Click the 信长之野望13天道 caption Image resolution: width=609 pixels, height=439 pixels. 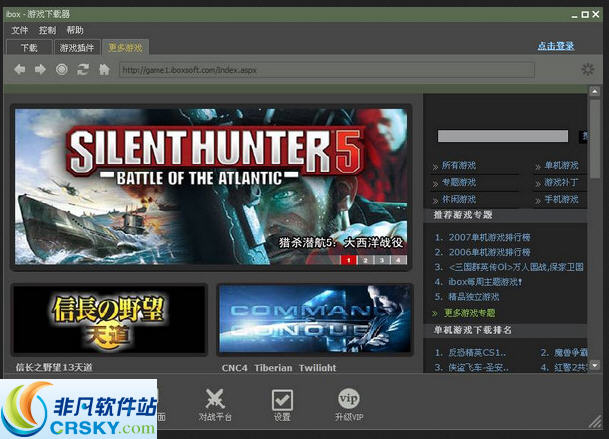pyautogui.click(x=54, y=367)
